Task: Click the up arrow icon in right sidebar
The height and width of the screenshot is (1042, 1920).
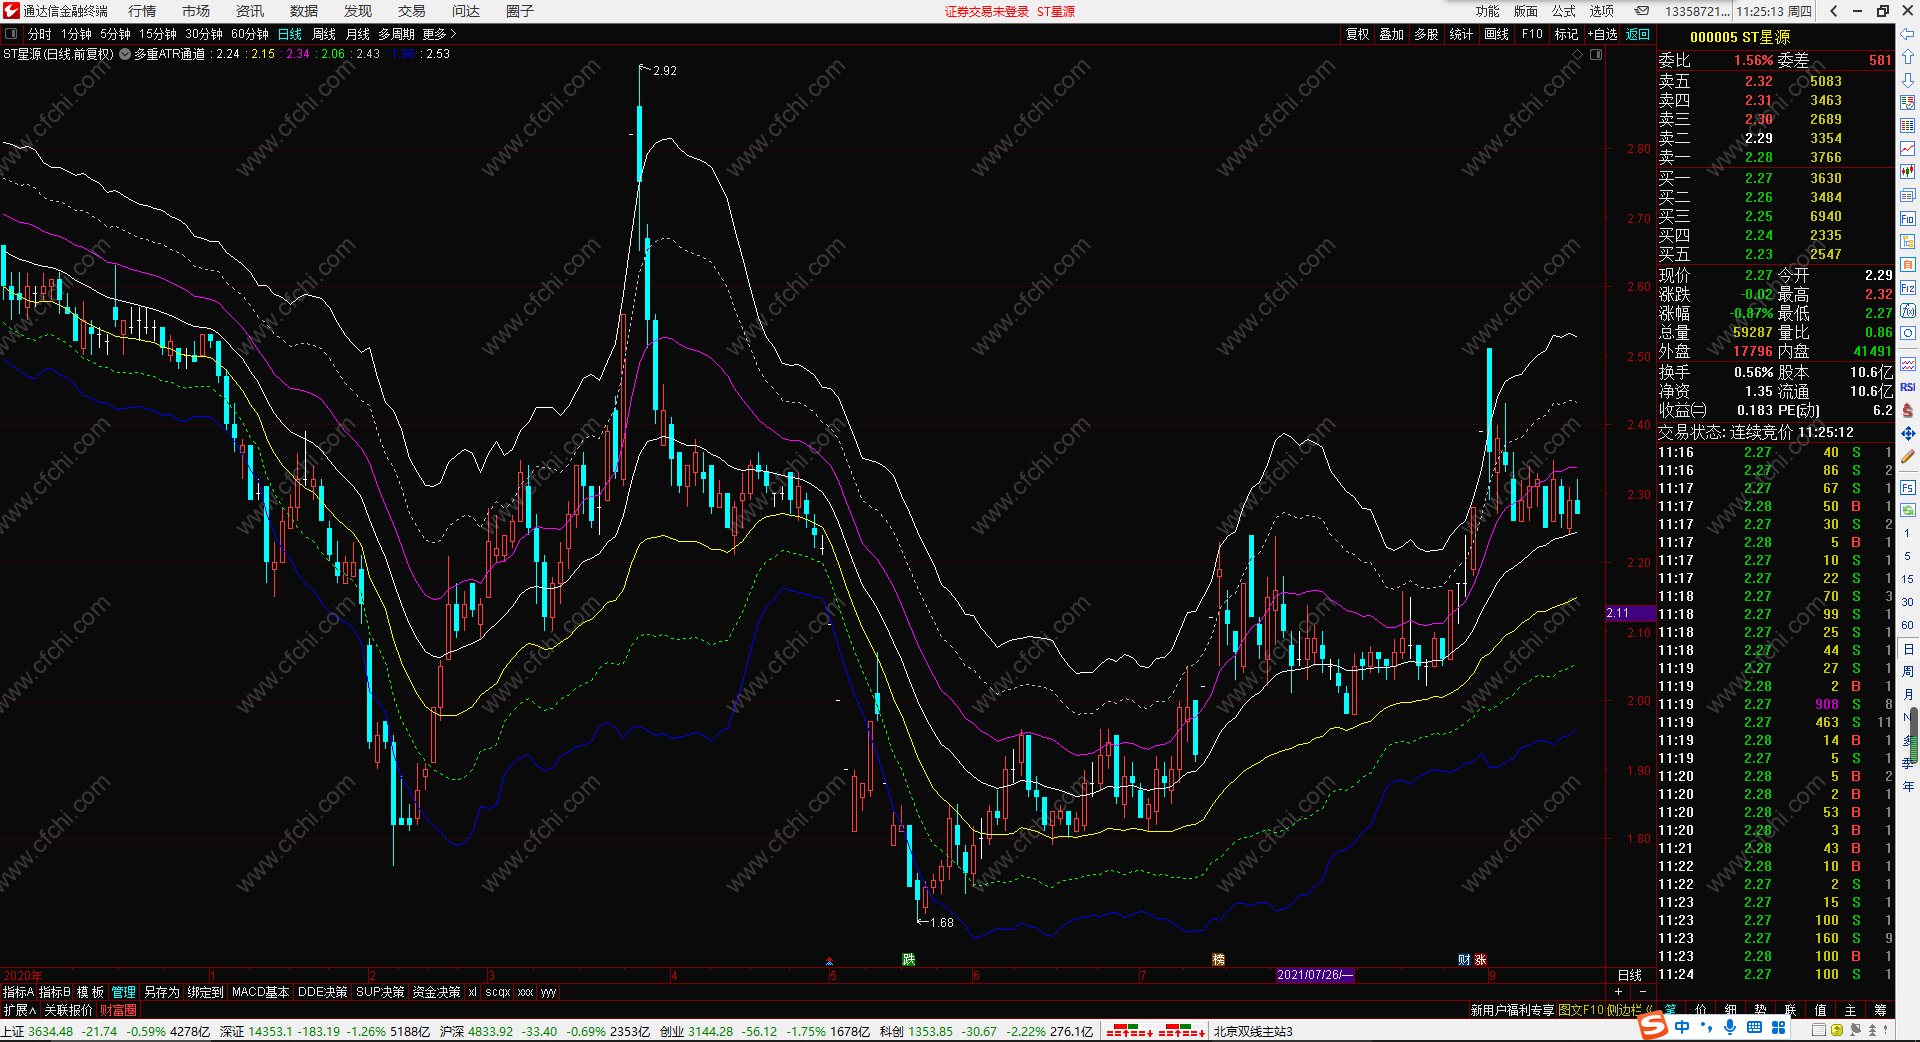Action: (1908, 57)
